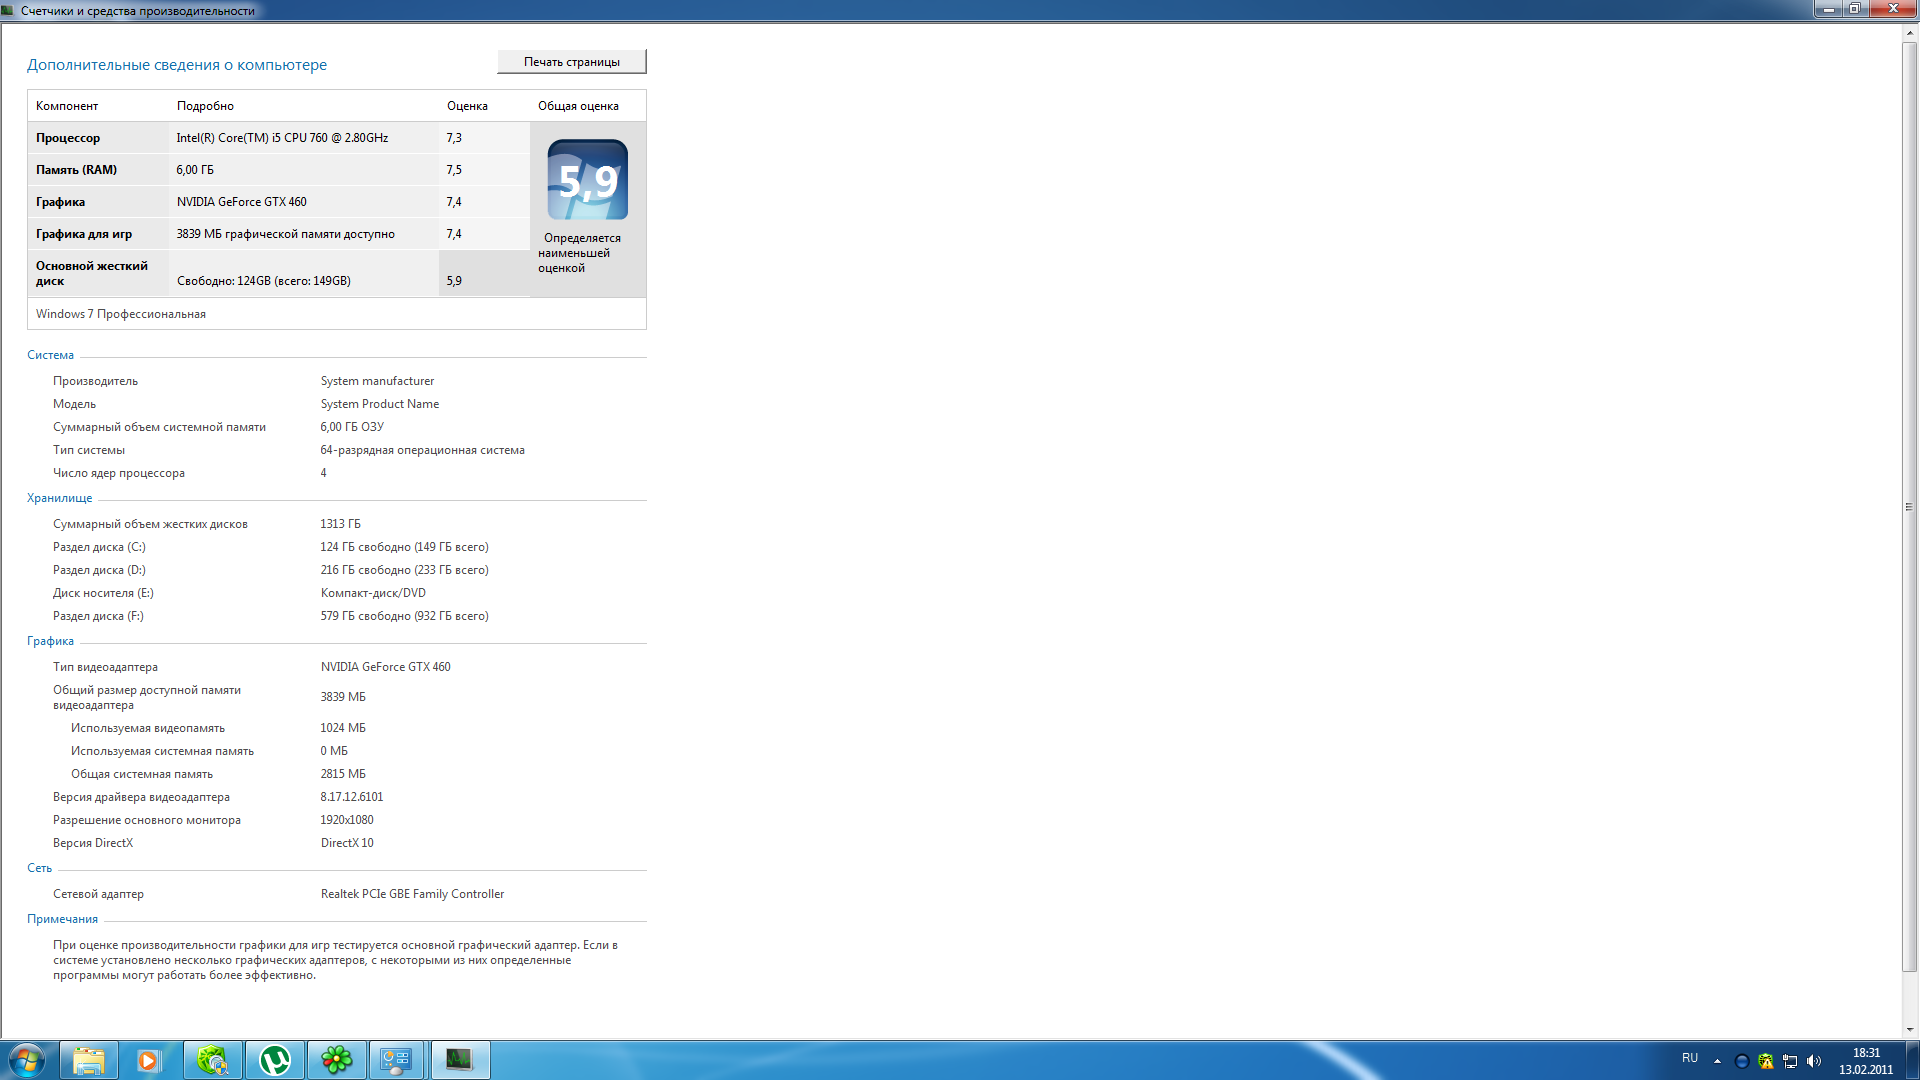Image resolution: width=1920 pixels, height=1080 pixels.
Task: Click the 2815 МБ system memory value
Action: (x=343, y=774)
